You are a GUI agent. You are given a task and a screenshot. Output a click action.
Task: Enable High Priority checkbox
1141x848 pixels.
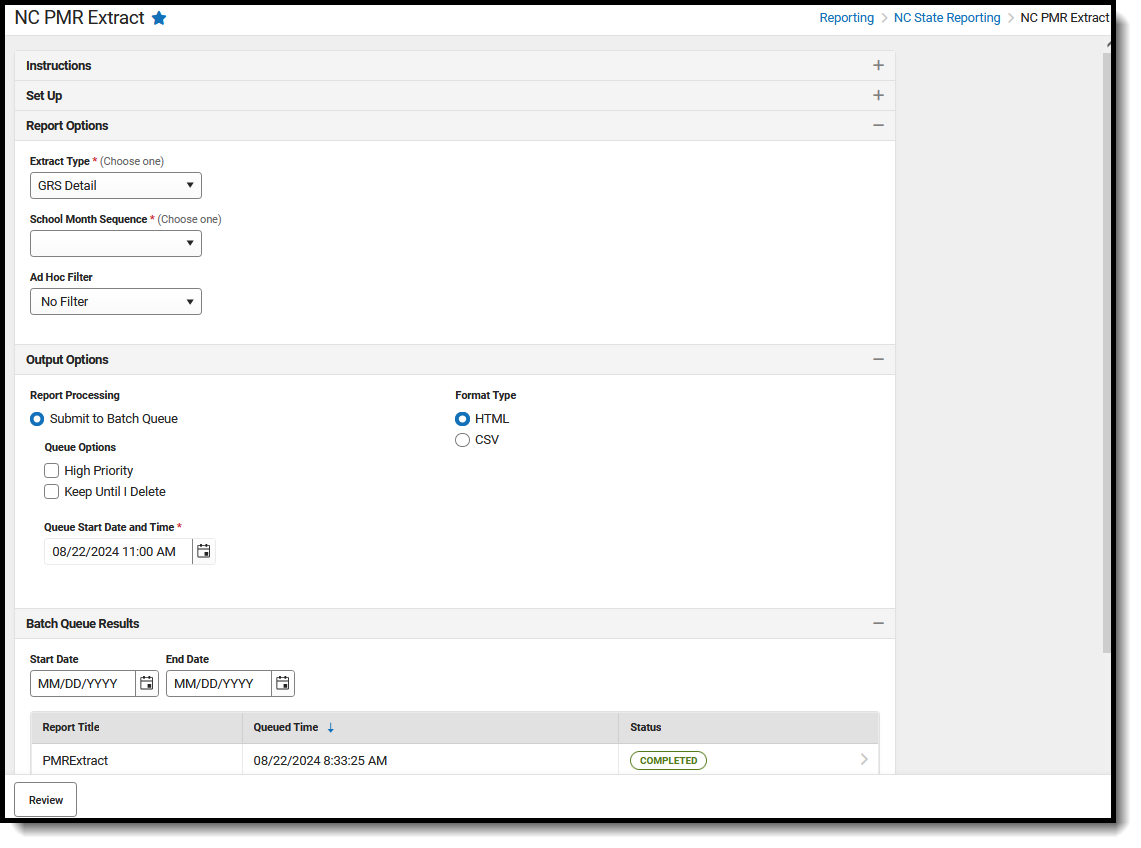[52, 471]
